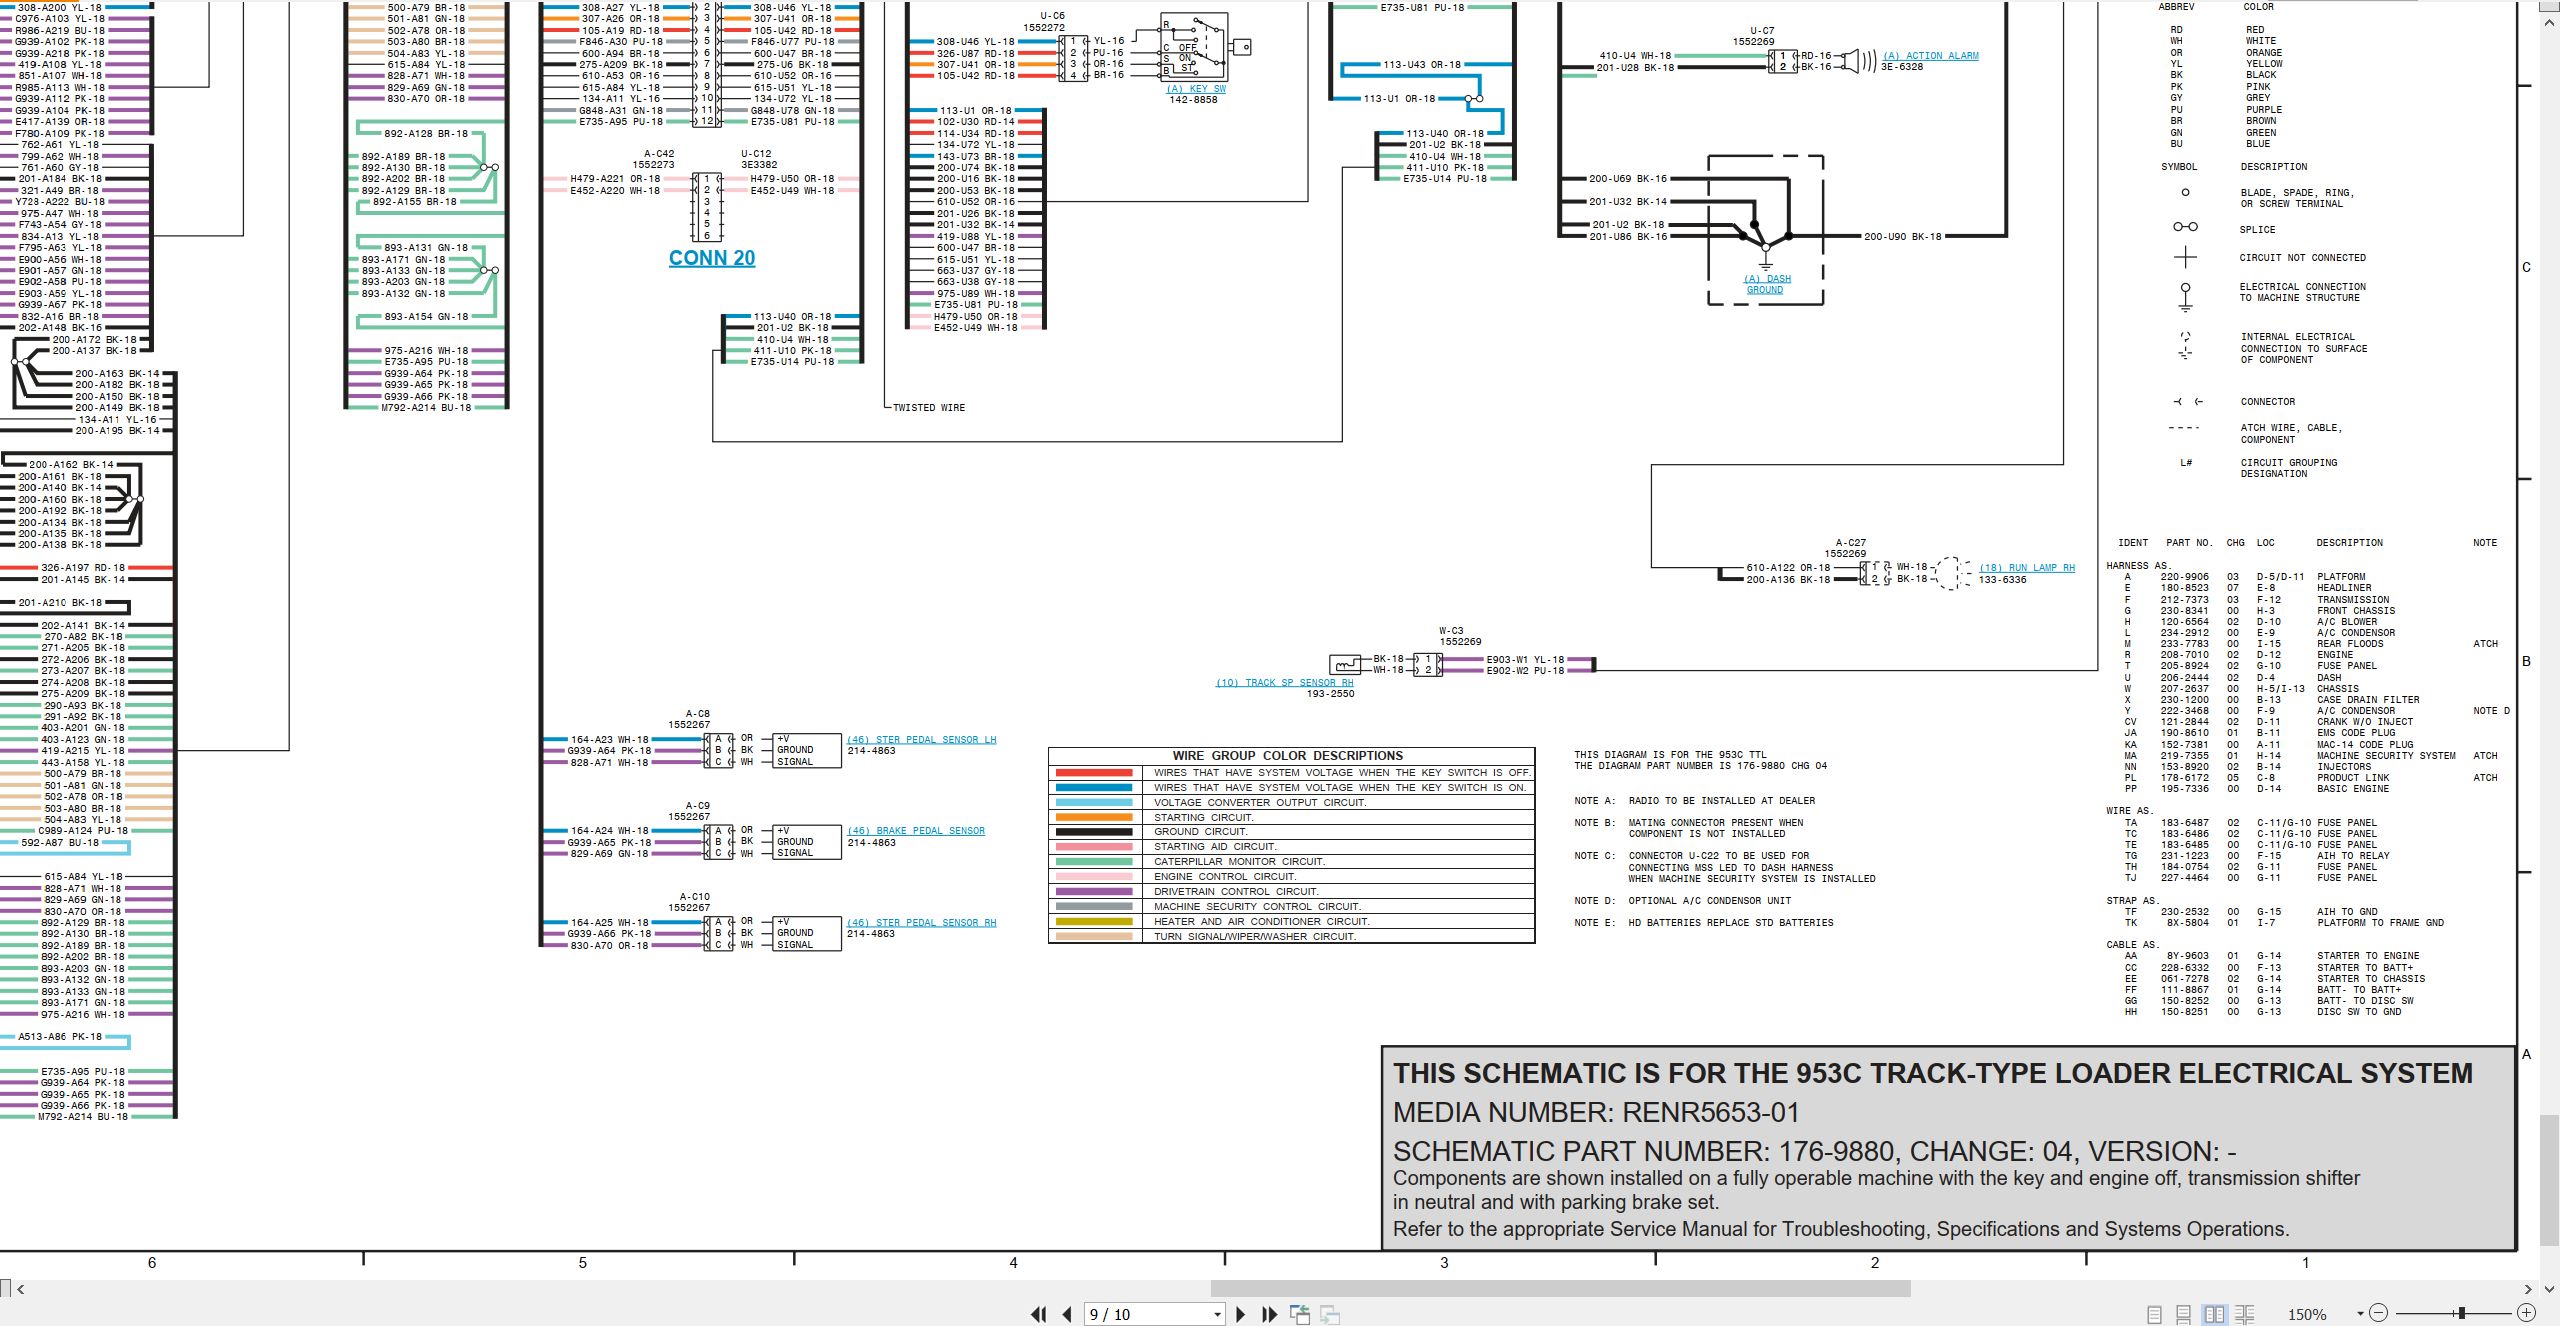Click the horizontal scrollbar right arrow
Screen dimensions: 2560x1326
pyautogui.click(x=2528, y=1289)
